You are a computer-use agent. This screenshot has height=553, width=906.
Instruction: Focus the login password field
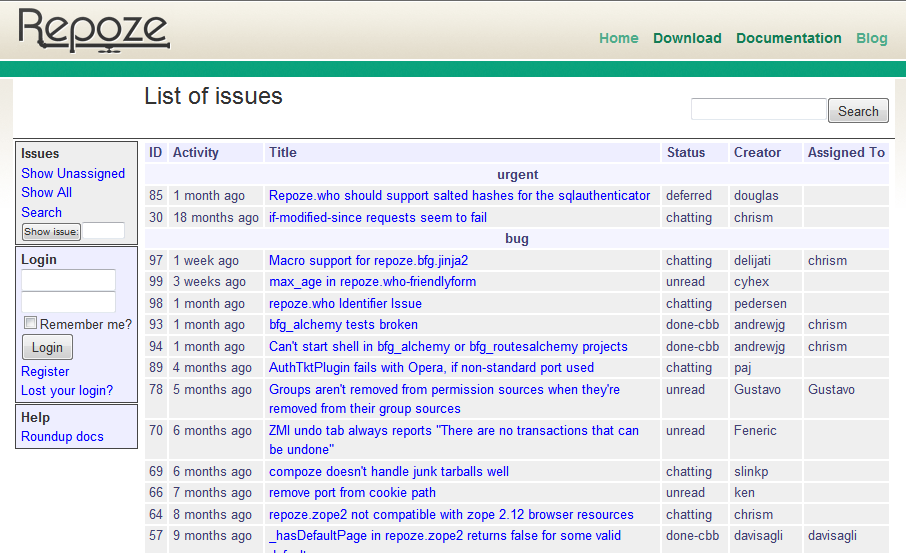[68, 302]
